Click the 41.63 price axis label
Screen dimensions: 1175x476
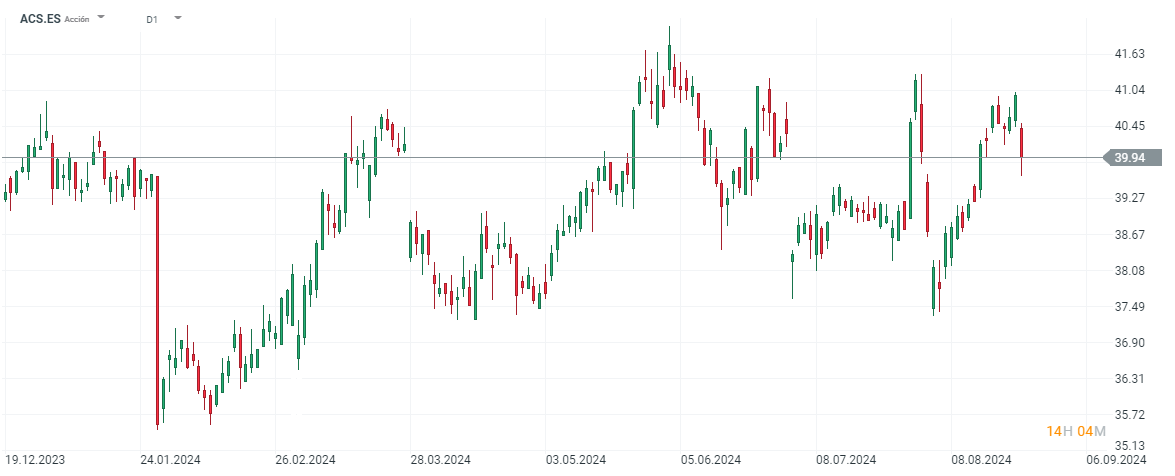point(1130,54)
